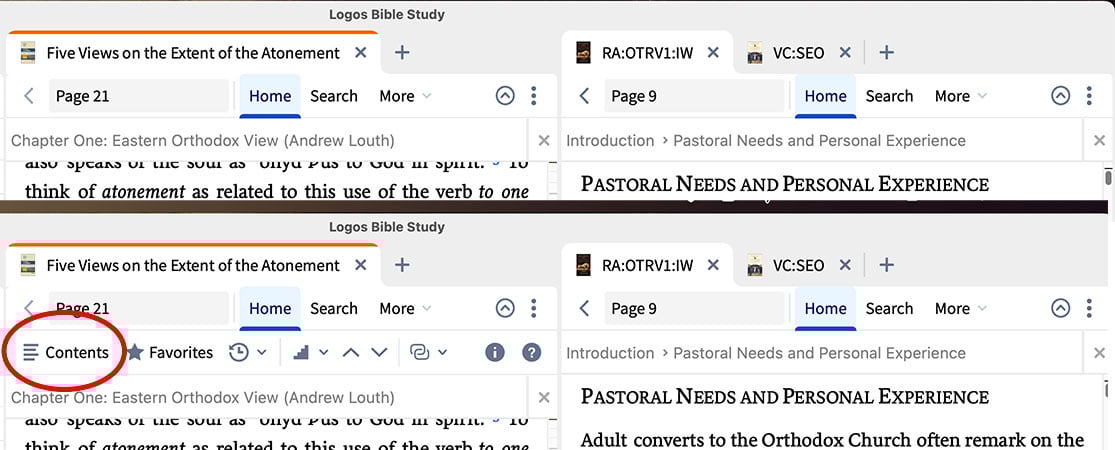1115x450 pixels.
Task: Open Favorites in the lower window toolbar
Action: (x=171, y=353)
